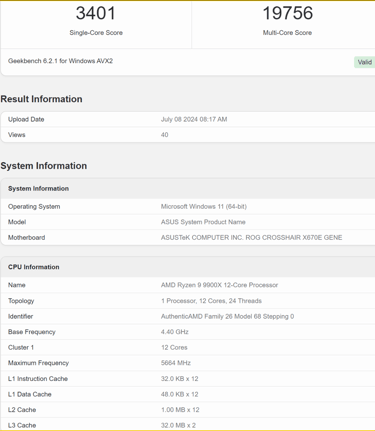Select the 1.00 MB x 12 cache value

pos(180,410)
